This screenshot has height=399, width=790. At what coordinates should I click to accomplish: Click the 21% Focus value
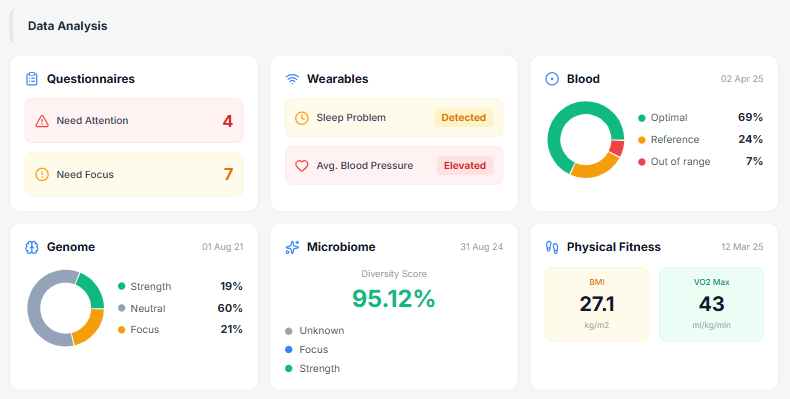[231, 329]
